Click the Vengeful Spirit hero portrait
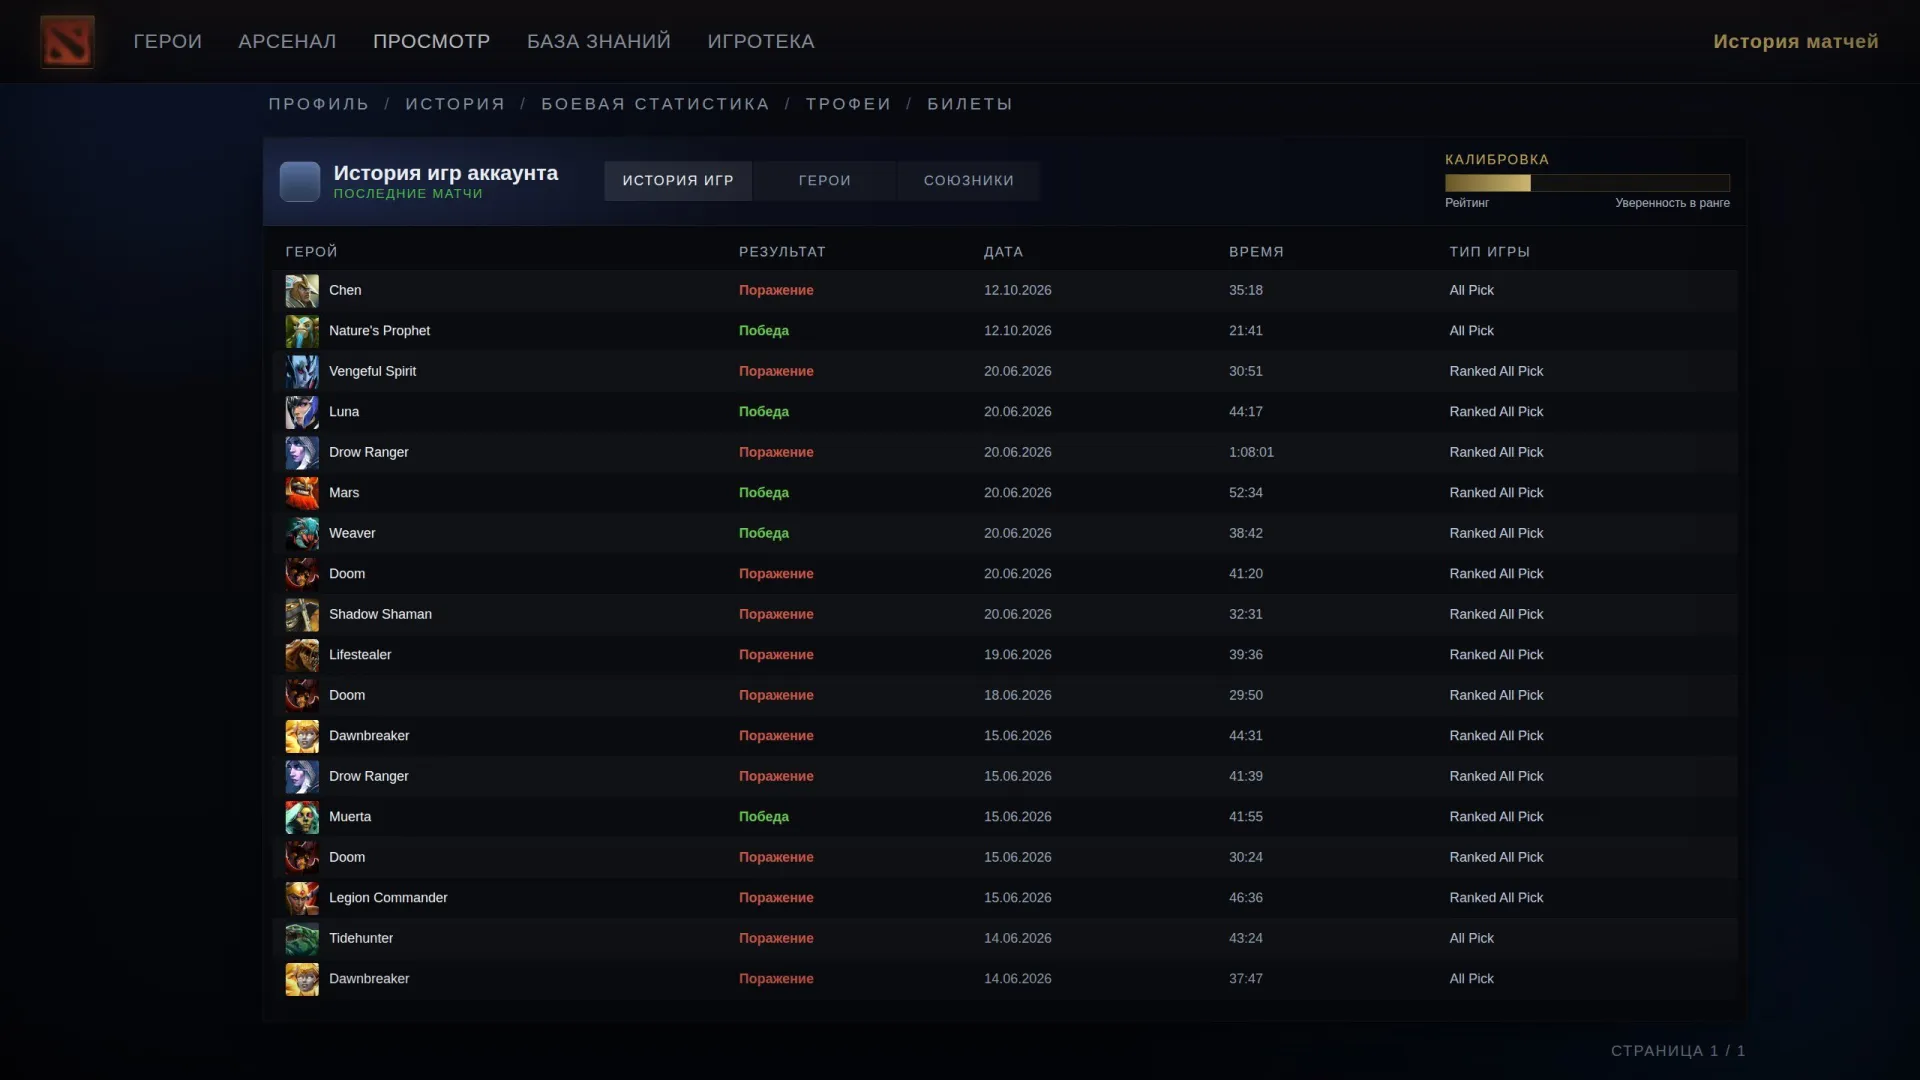The width and height of the screenshot is (1920, 1080). (302, 372)
